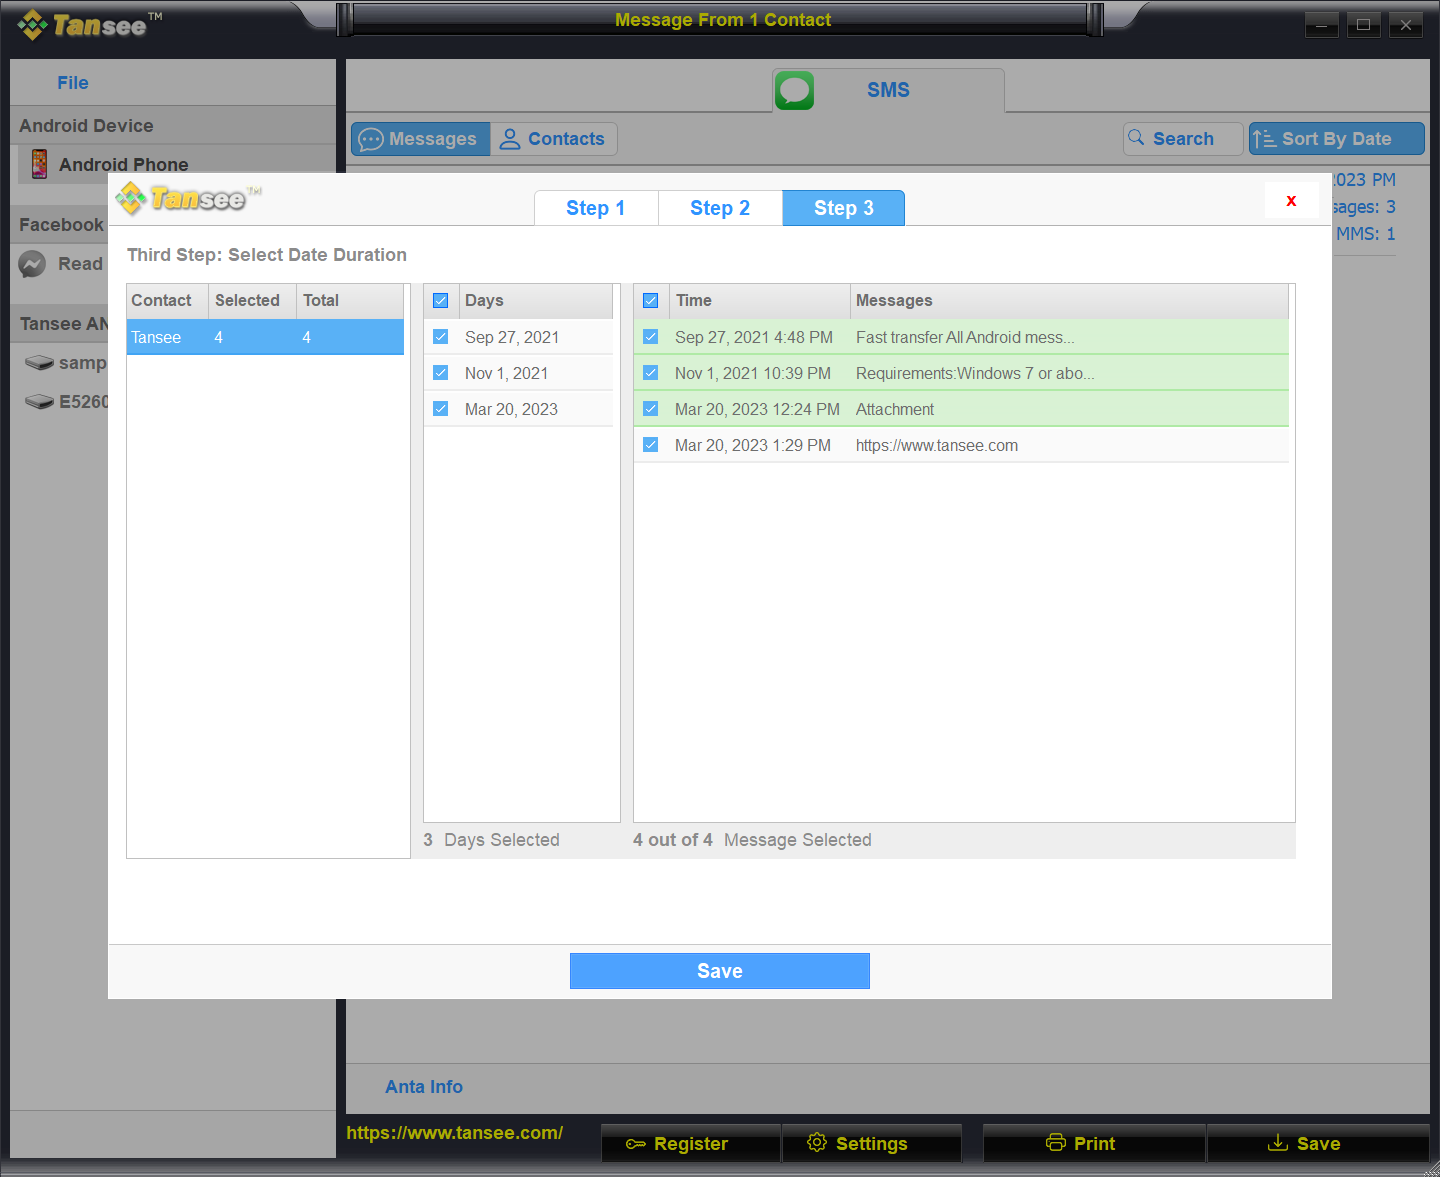
Task: Toggle the select-all Days header checkbox
Action: coord(440,300)
